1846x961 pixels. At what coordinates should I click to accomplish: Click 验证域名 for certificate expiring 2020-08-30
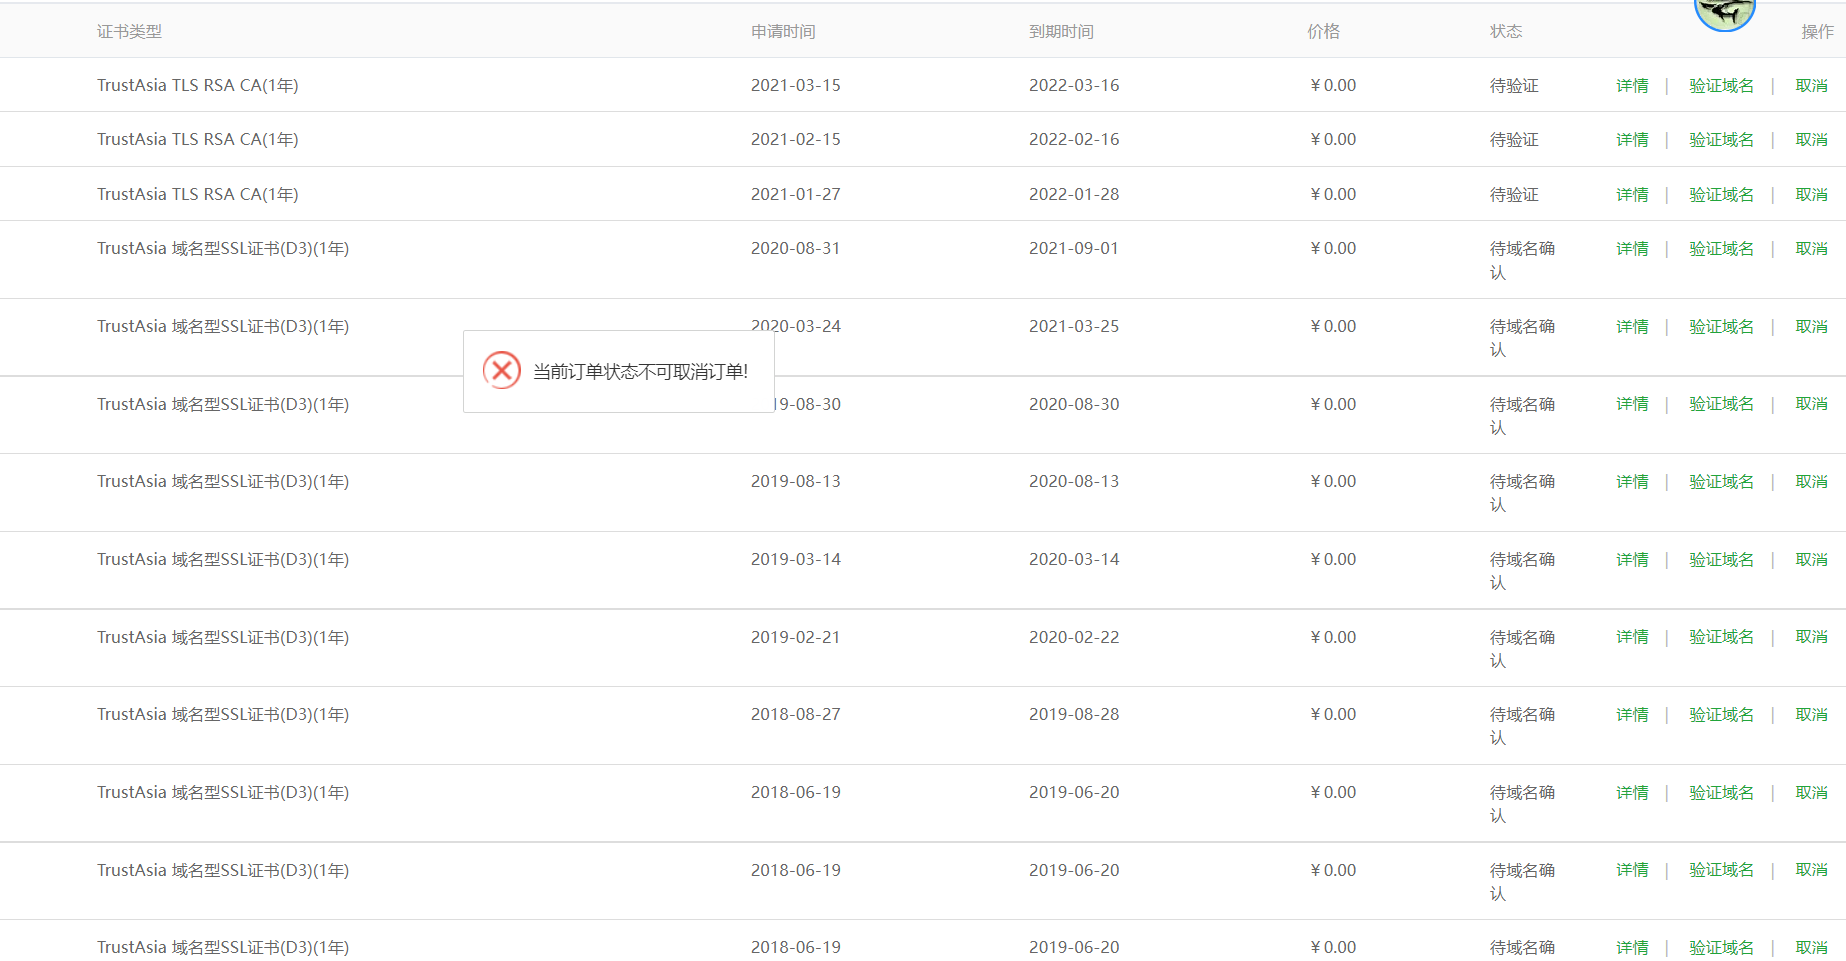point(1721,404)
